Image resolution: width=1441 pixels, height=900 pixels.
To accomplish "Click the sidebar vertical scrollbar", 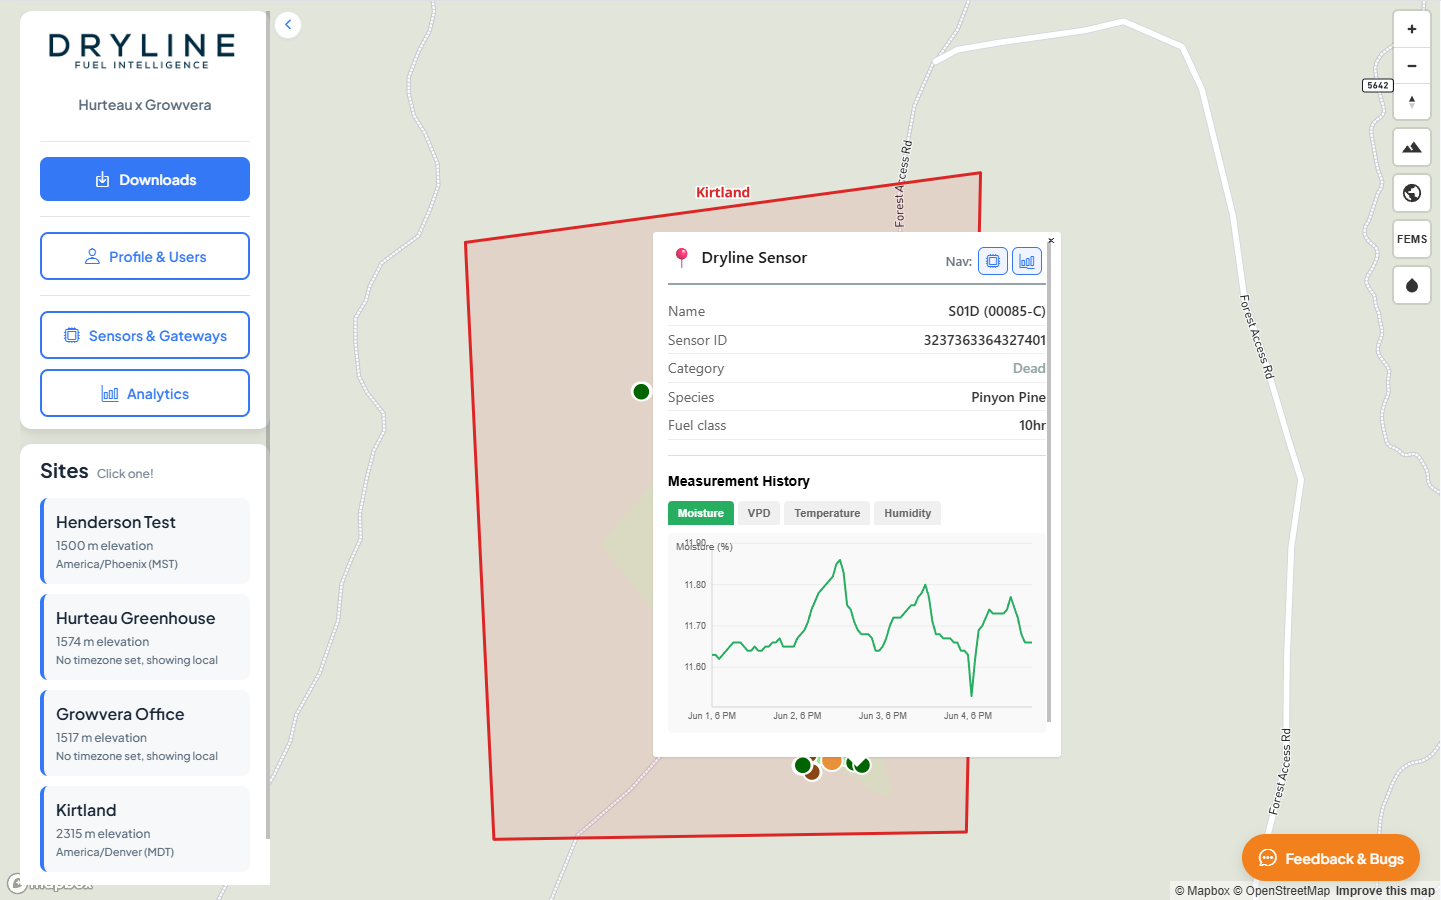I will coord(267,425).
